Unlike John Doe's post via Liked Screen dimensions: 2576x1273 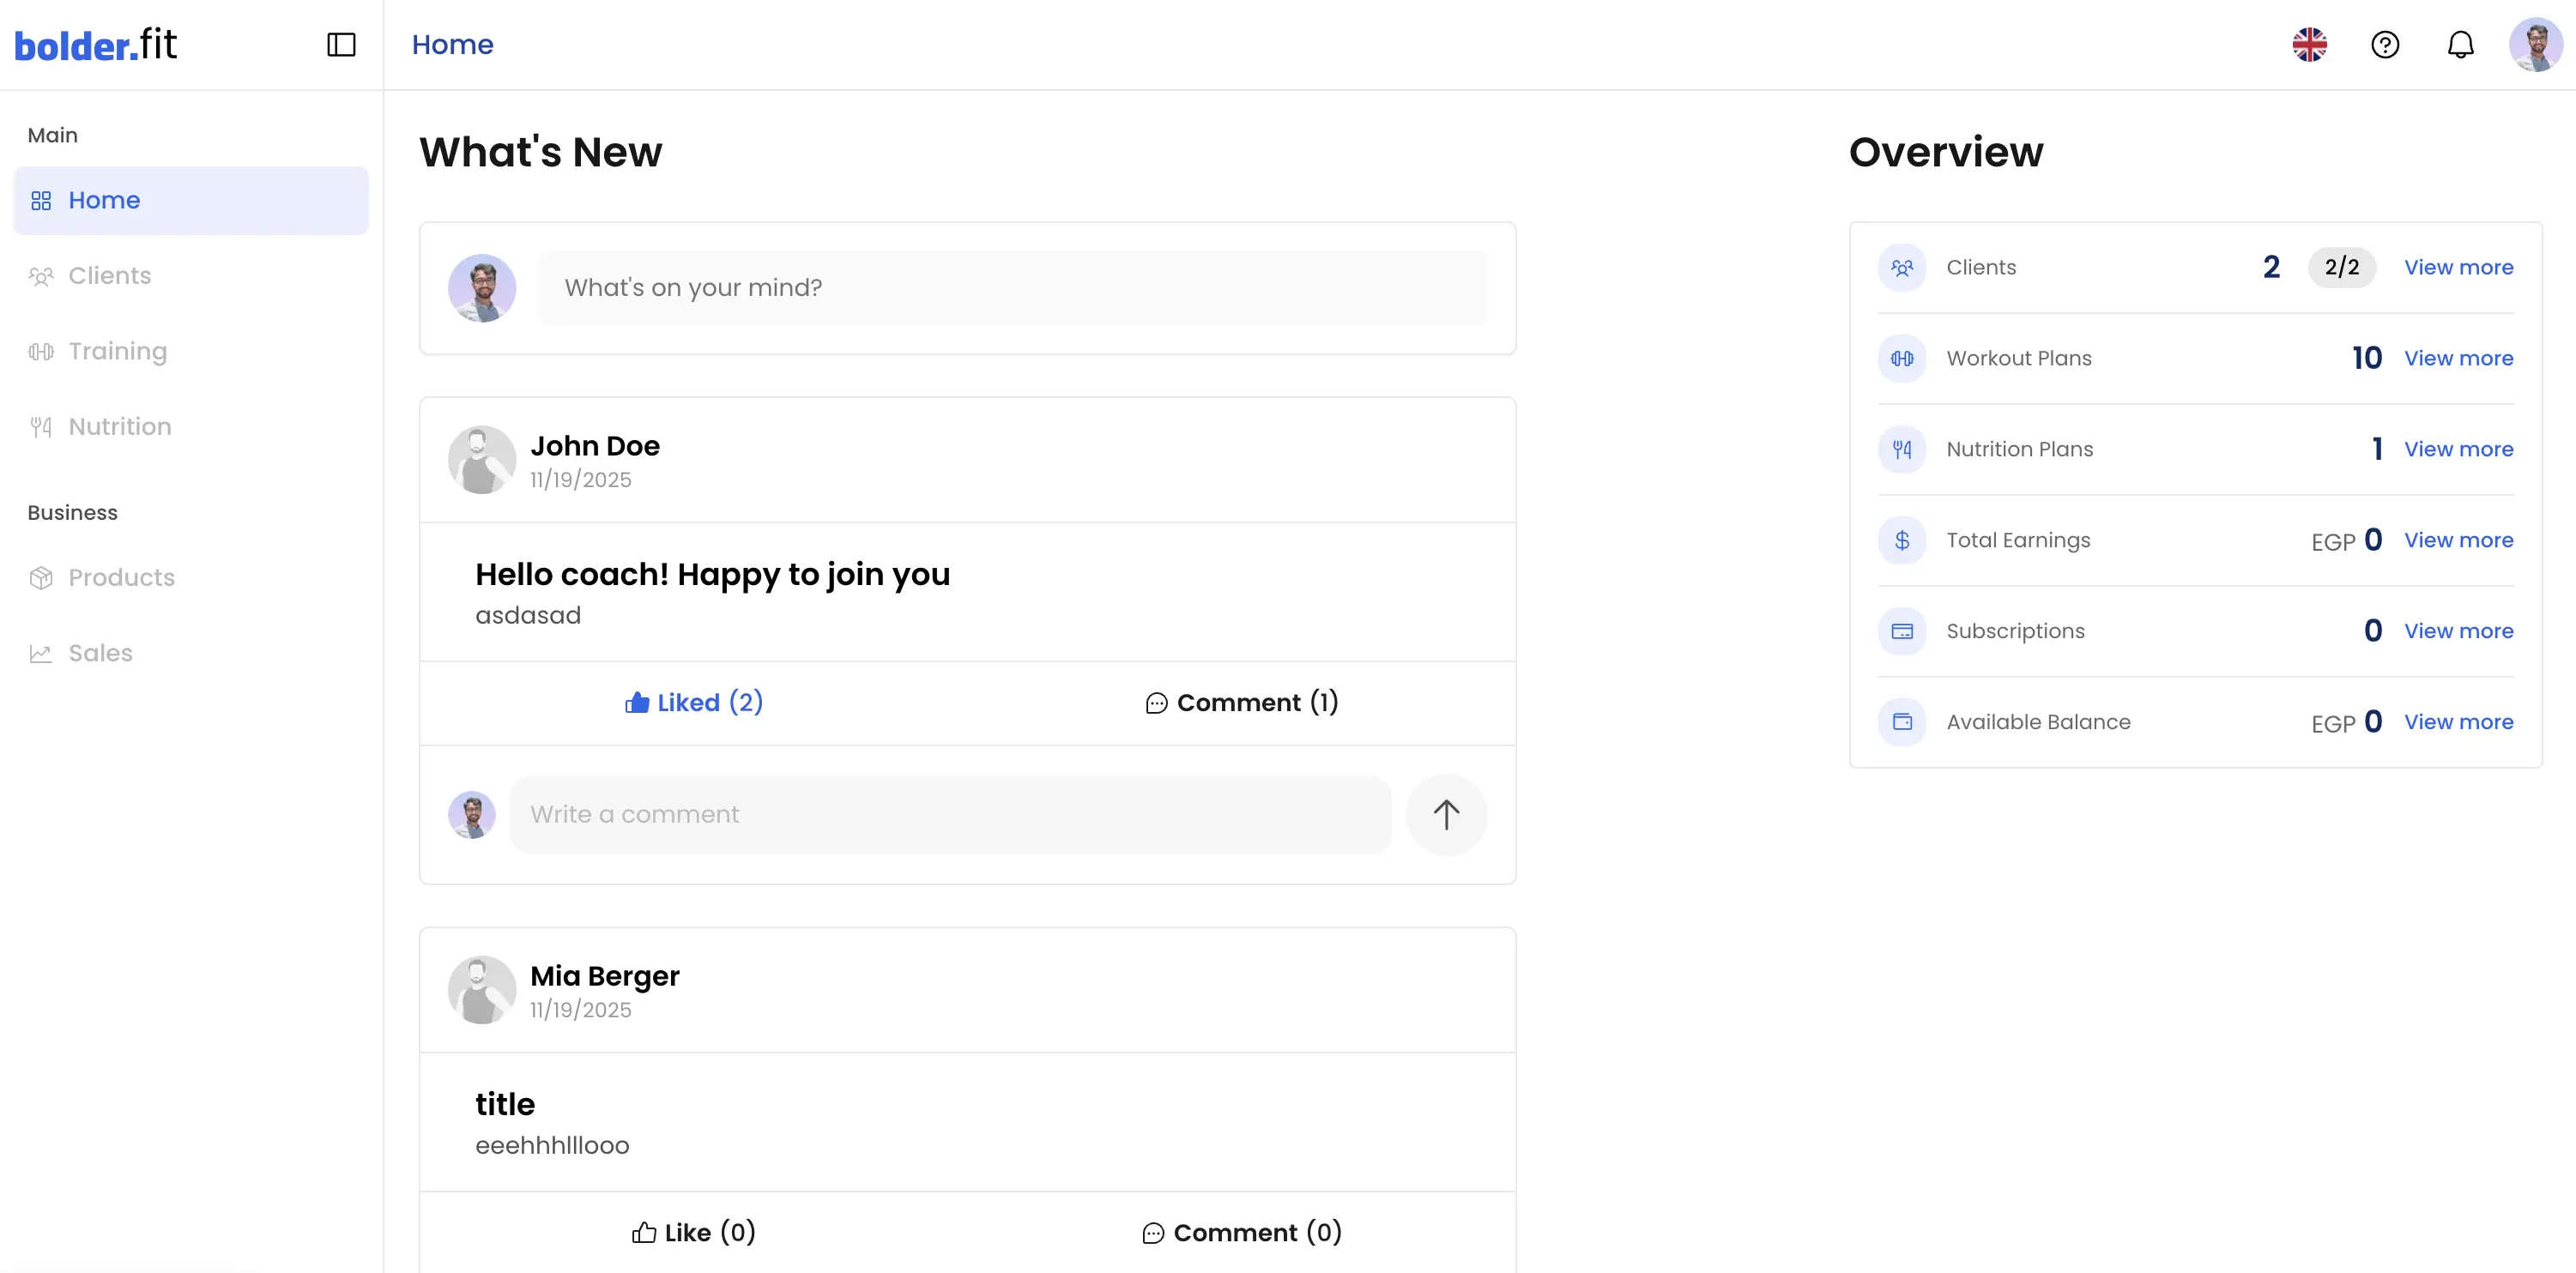[x=694, y=703]
